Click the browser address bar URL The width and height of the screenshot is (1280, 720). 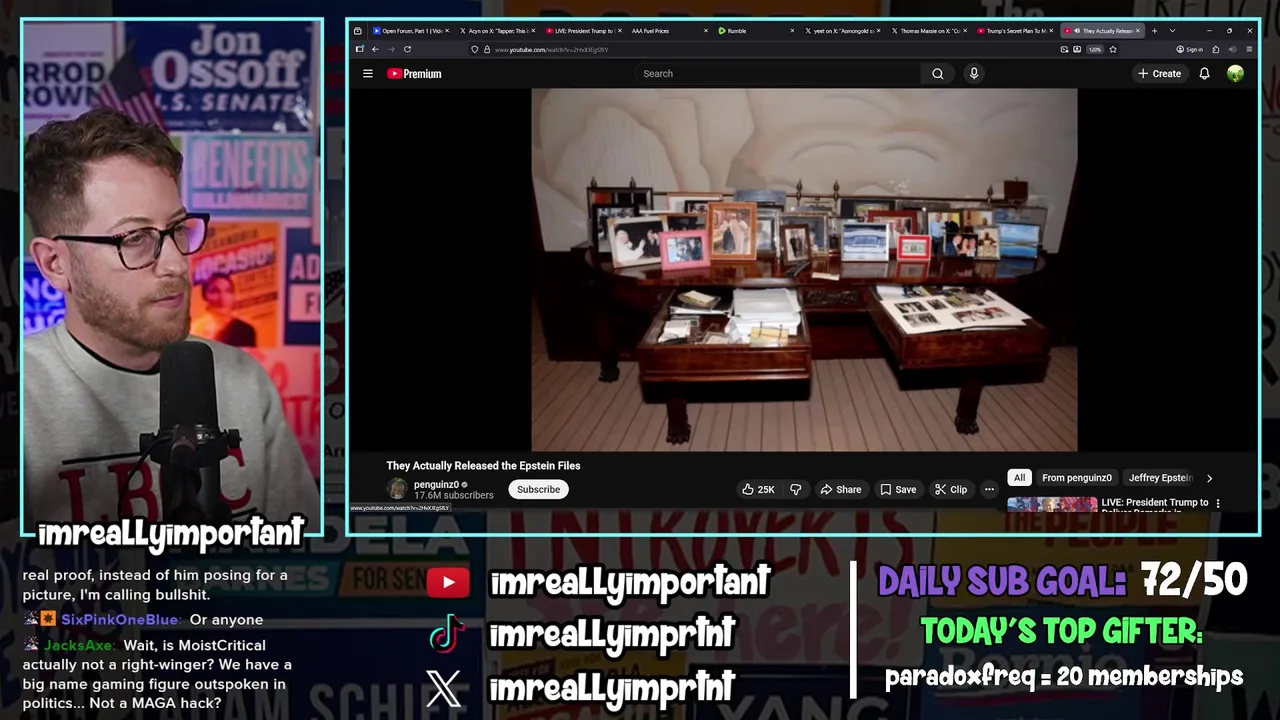551,49
